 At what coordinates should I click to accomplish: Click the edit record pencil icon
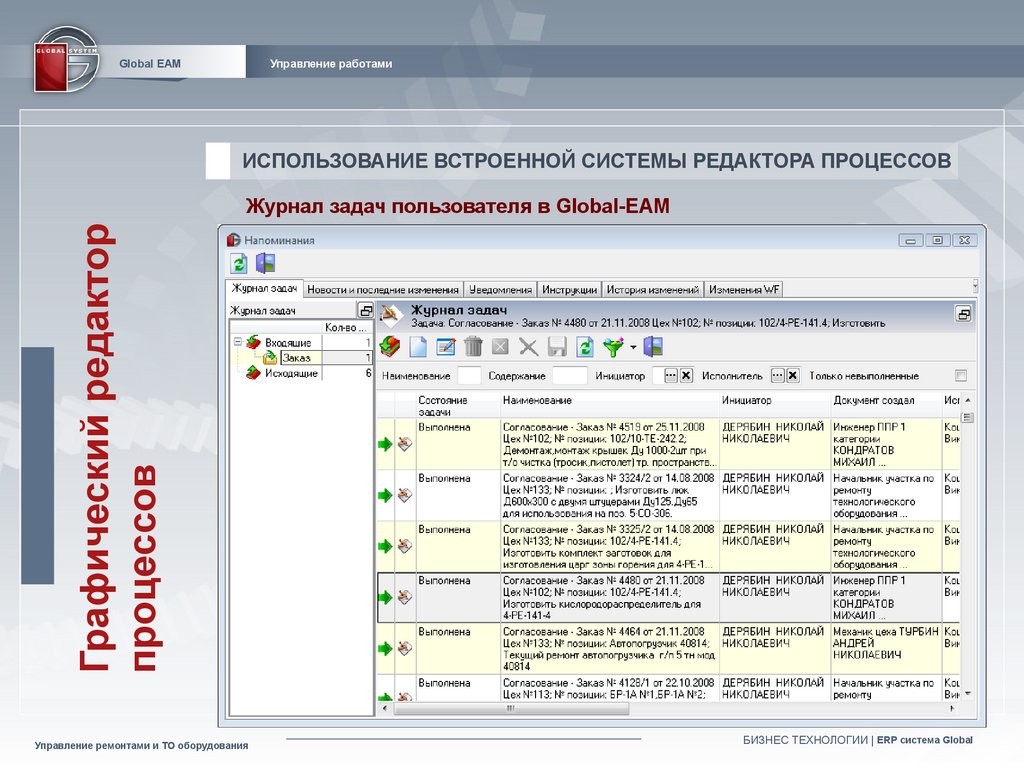pyautogui.click(x=446, y=348)
